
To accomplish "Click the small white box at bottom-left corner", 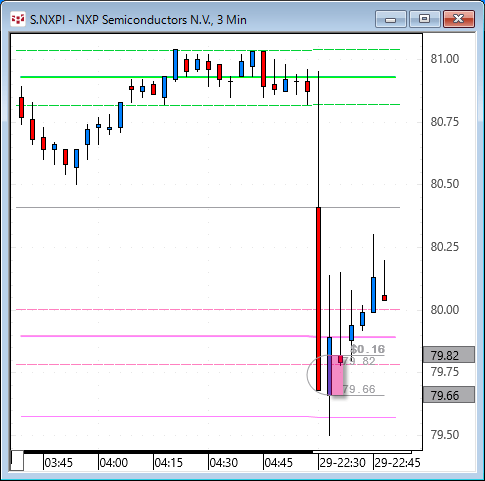I will pyautogui.click(x=17, y=461).
